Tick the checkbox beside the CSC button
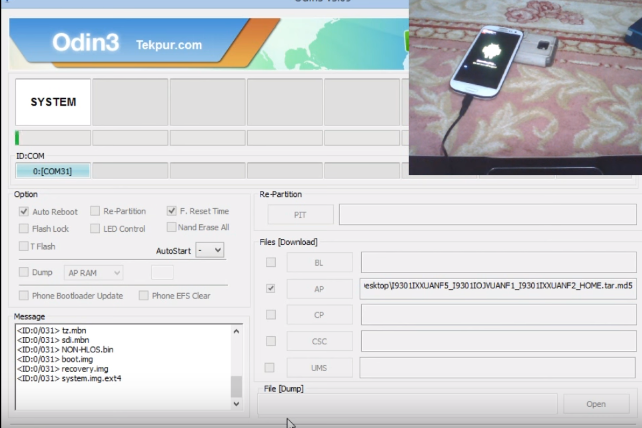Viewport: 642px width, 428px height. point(271,341)
